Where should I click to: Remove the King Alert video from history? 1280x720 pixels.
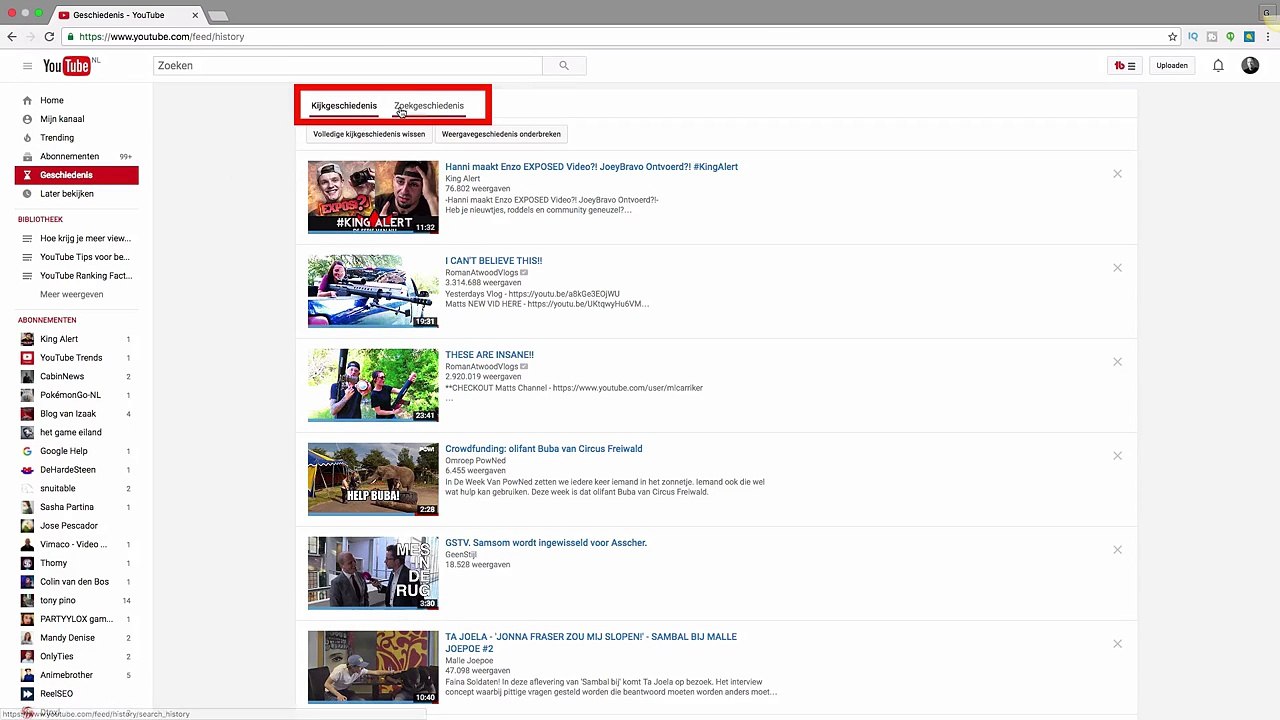click(x=1117, y=174)
